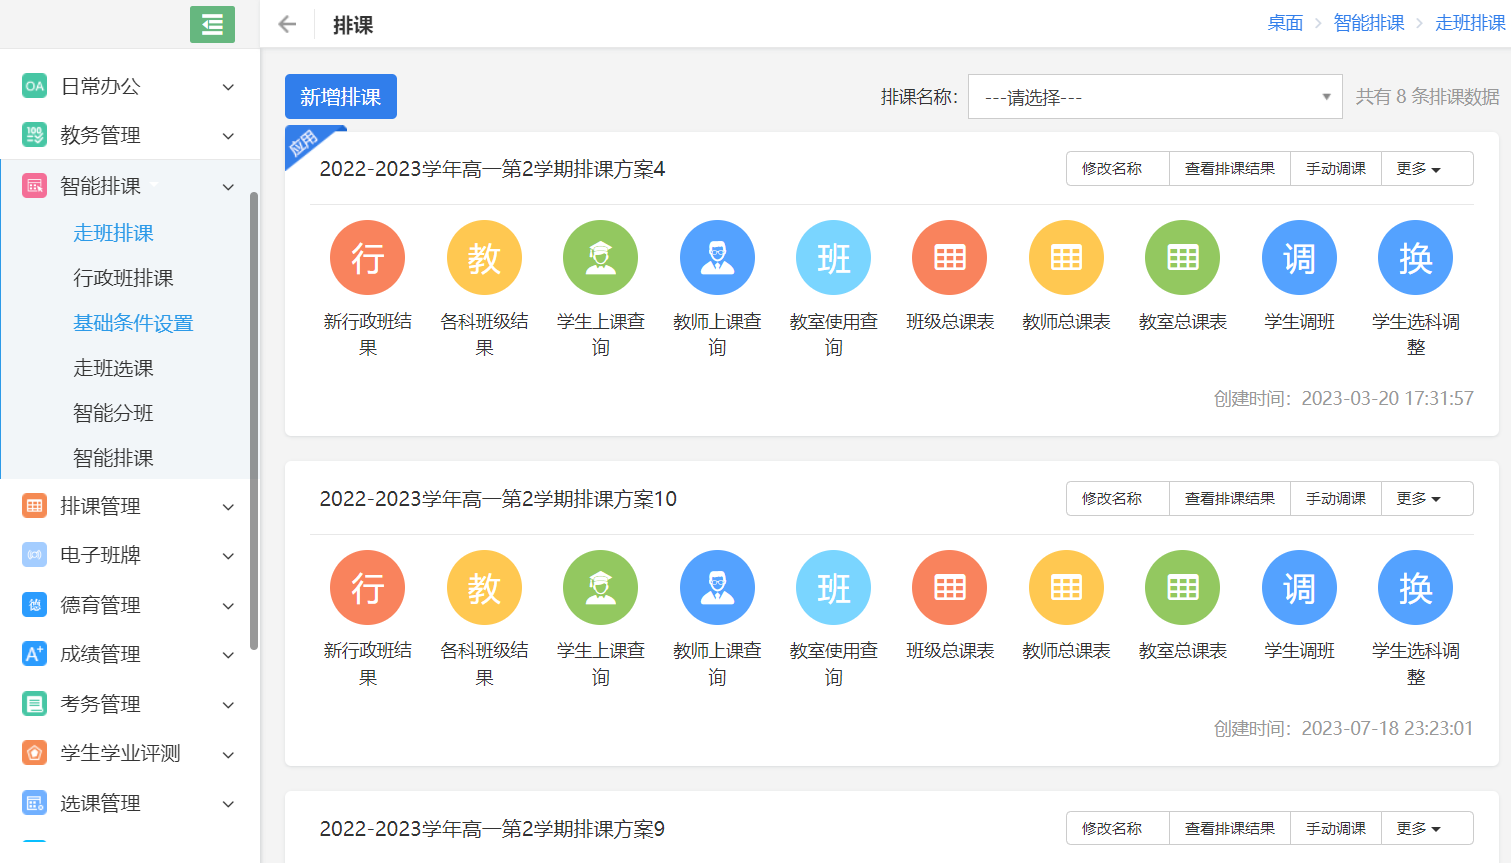Open 教师总课表 in 方案10
1511x863 pixels.
(1066, 588)
